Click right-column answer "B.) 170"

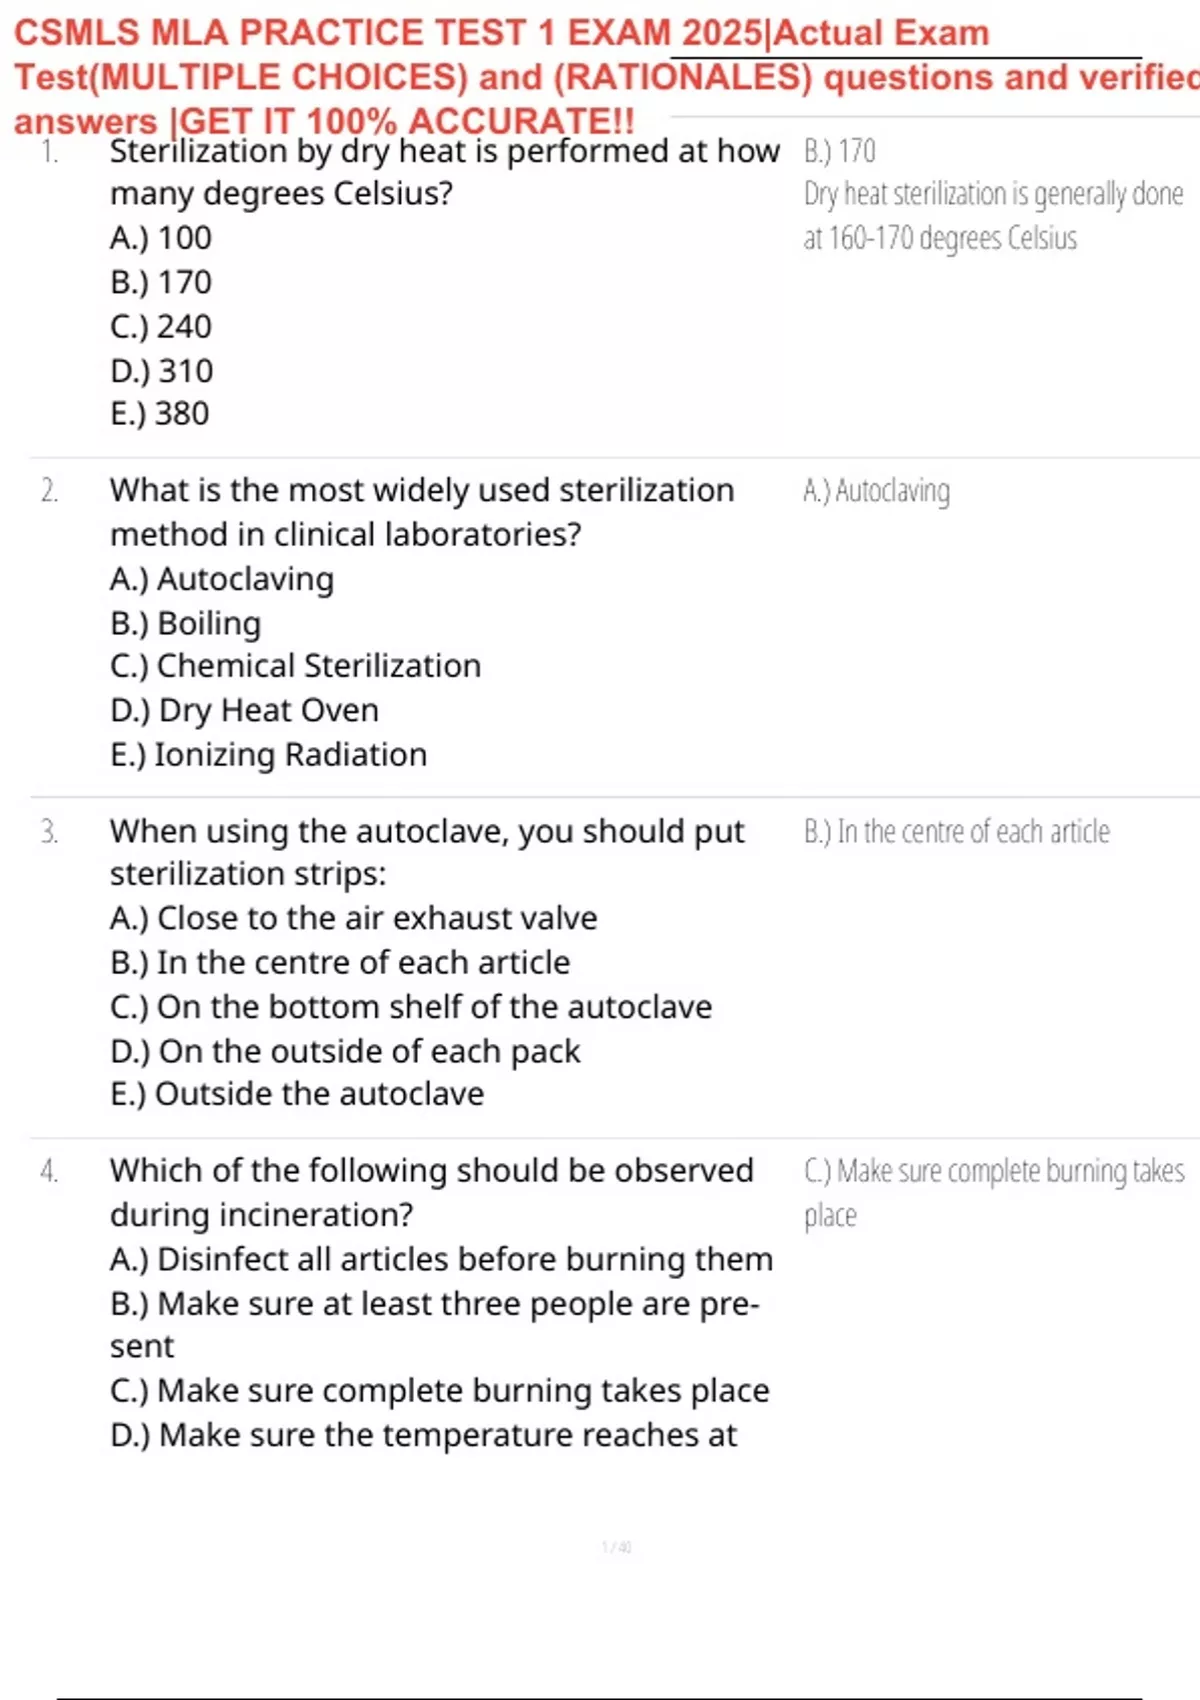tap(840, 151)
